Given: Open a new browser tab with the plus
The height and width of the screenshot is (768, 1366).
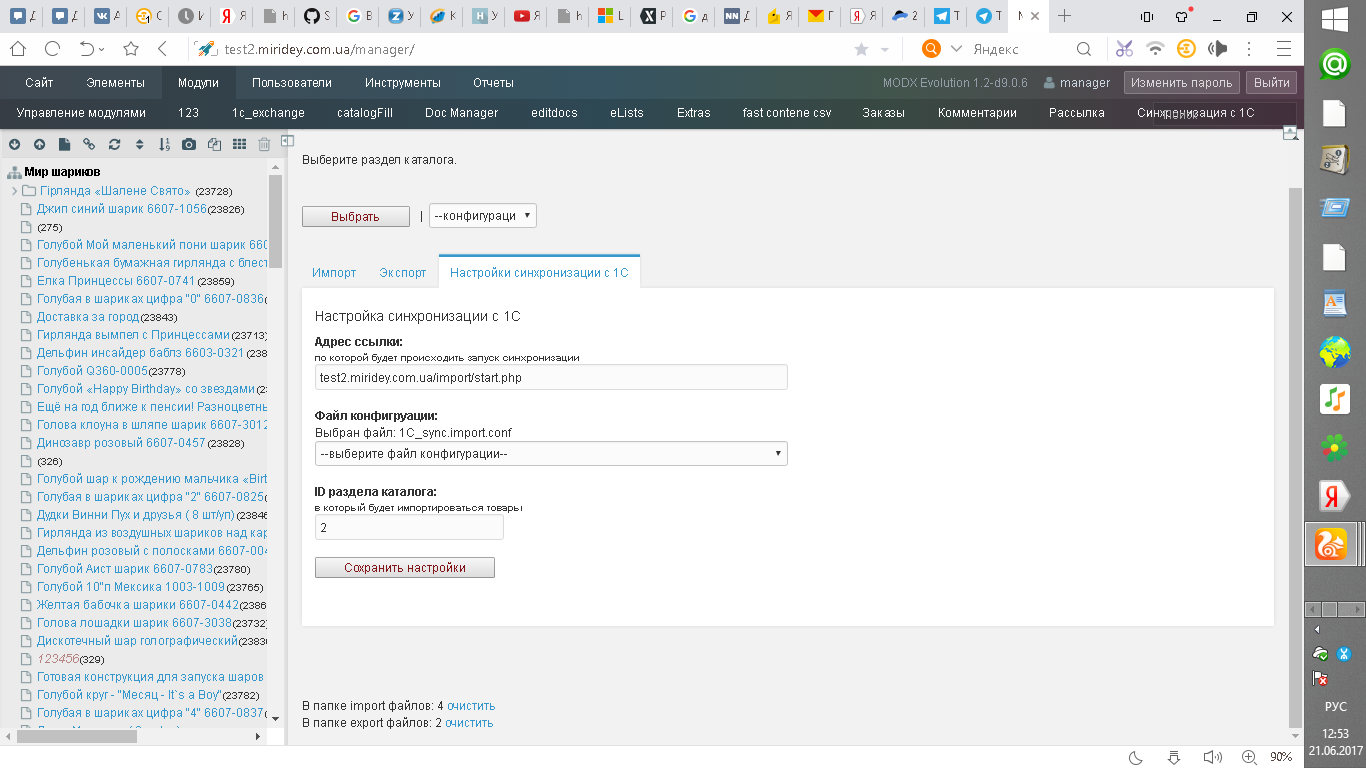Looking at the screenshot, I should click(1064, 16).
